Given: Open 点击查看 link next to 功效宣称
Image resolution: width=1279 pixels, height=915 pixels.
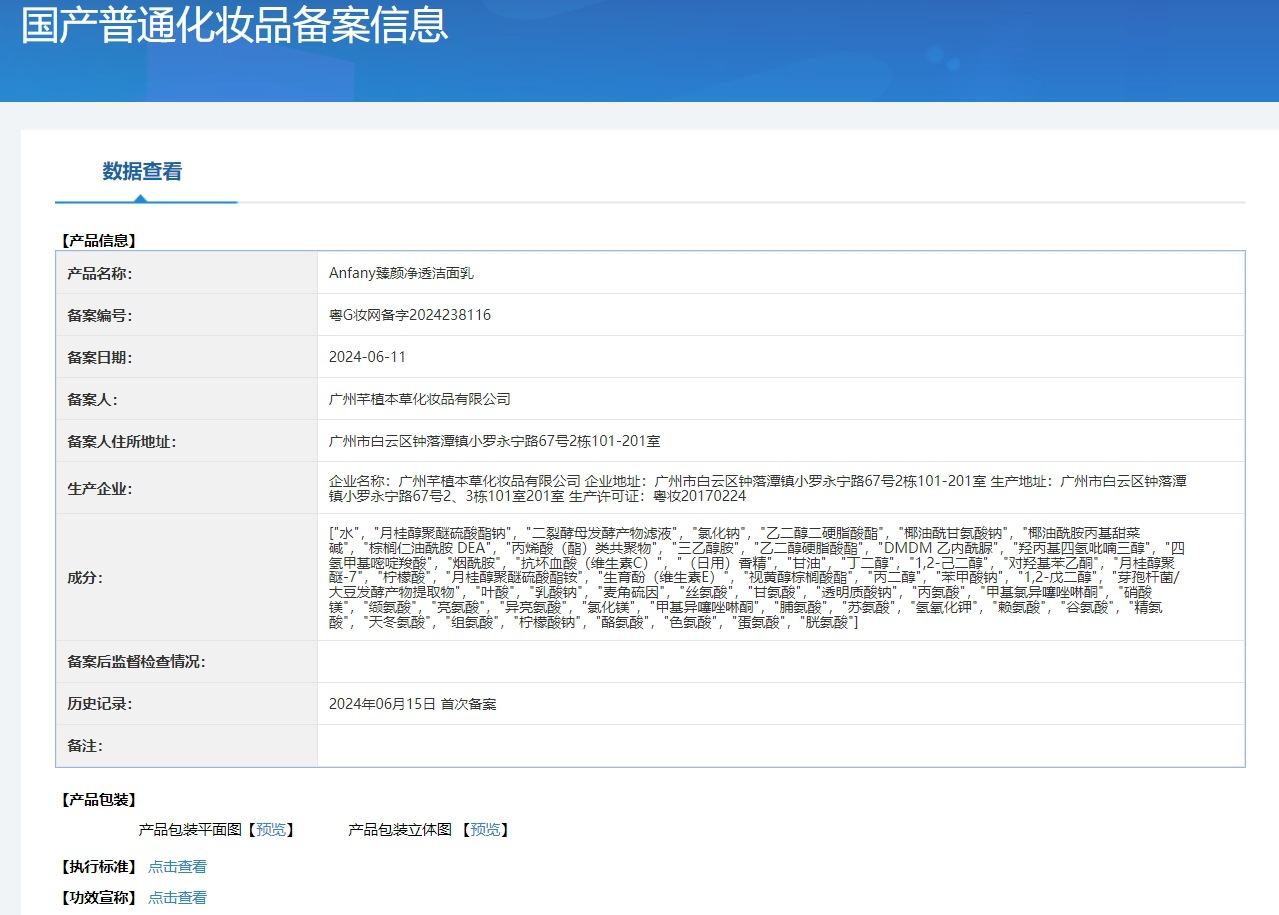Looking at the screenshot, I should tap(177, 898).
